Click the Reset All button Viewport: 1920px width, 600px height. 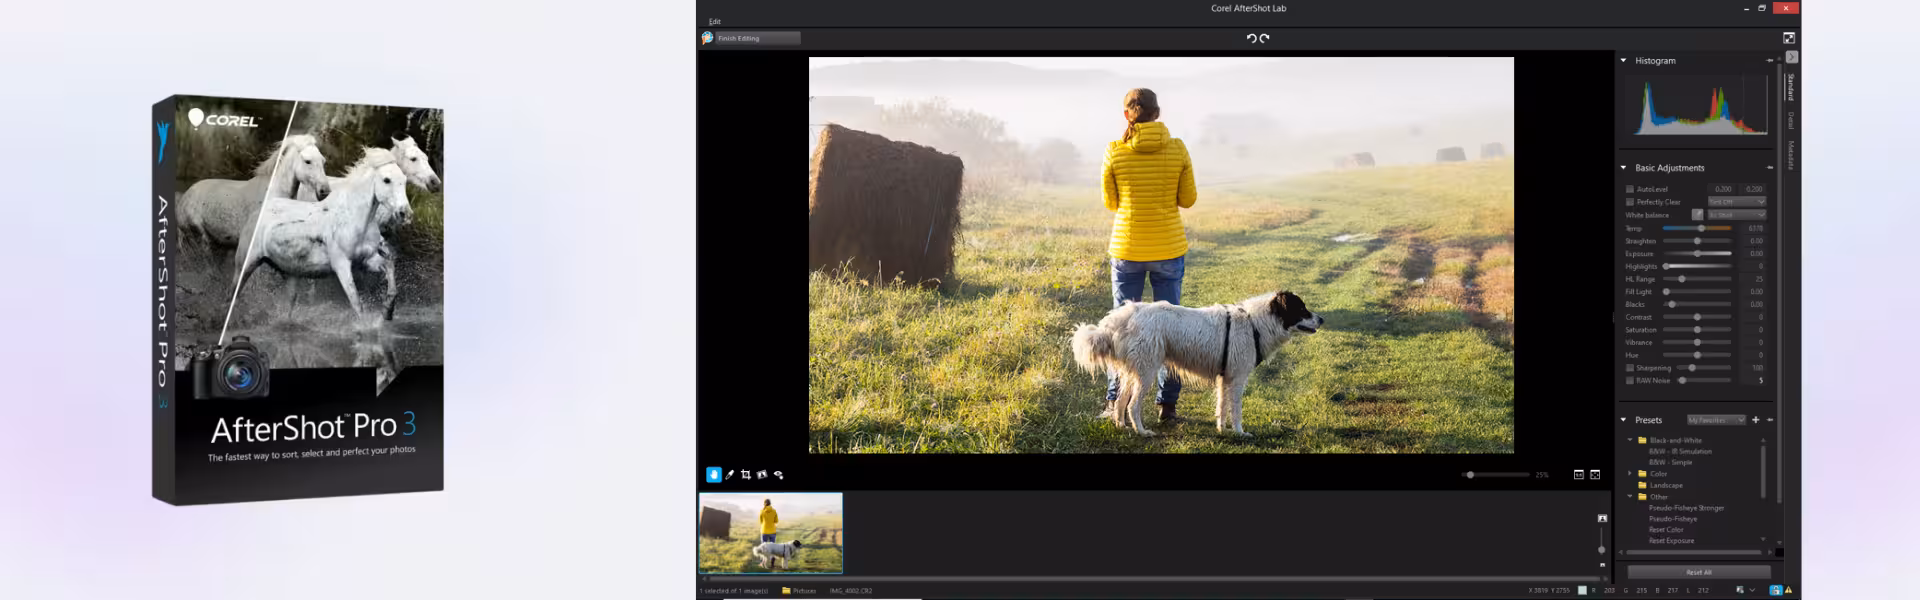click(x=1699, y=572)
